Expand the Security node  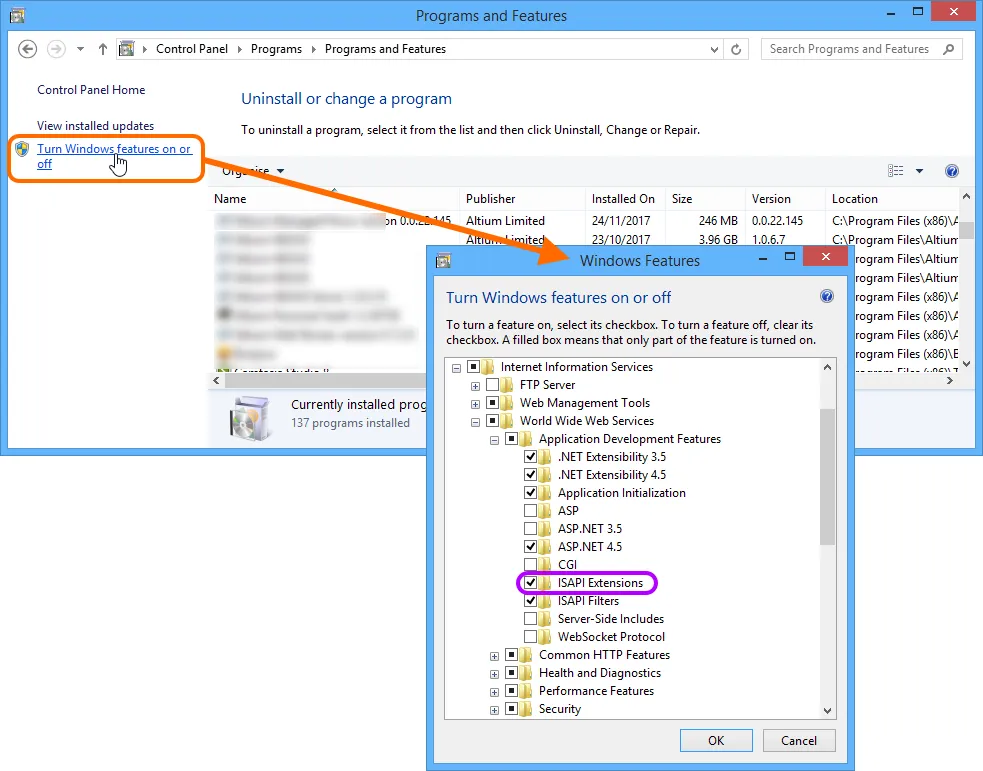pos(495,710)
